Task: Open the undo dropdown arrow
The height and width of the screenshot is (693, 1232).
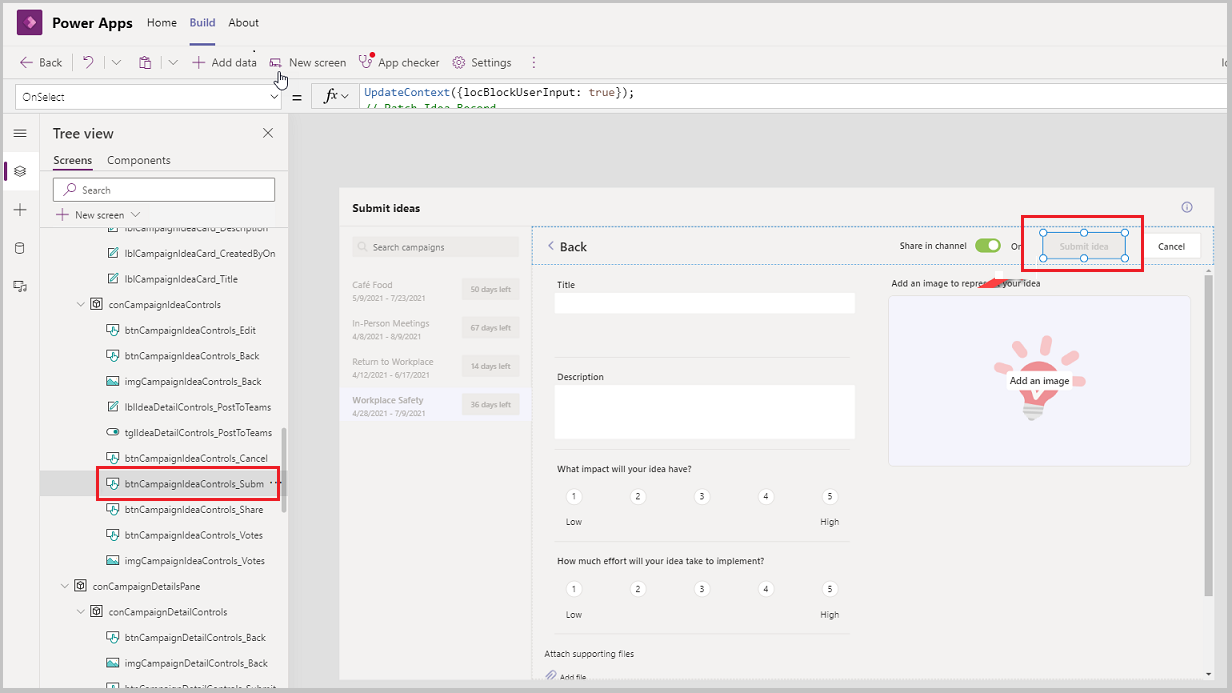Action: click(x=117, y=62)
